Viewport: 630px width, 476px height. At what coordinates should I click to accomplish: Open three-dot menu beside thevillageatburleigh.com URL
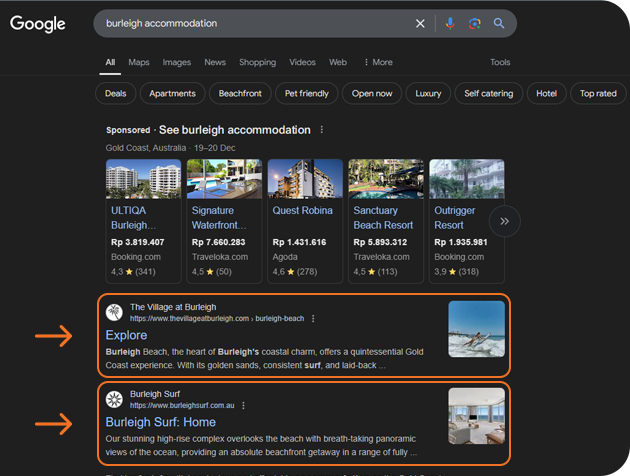tap(313, 319)
